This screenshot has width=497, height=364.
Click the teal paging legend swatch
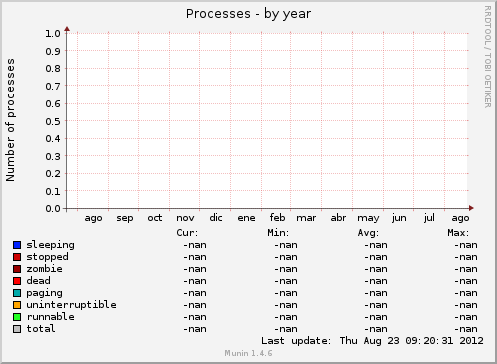click(x=17, y=293)
